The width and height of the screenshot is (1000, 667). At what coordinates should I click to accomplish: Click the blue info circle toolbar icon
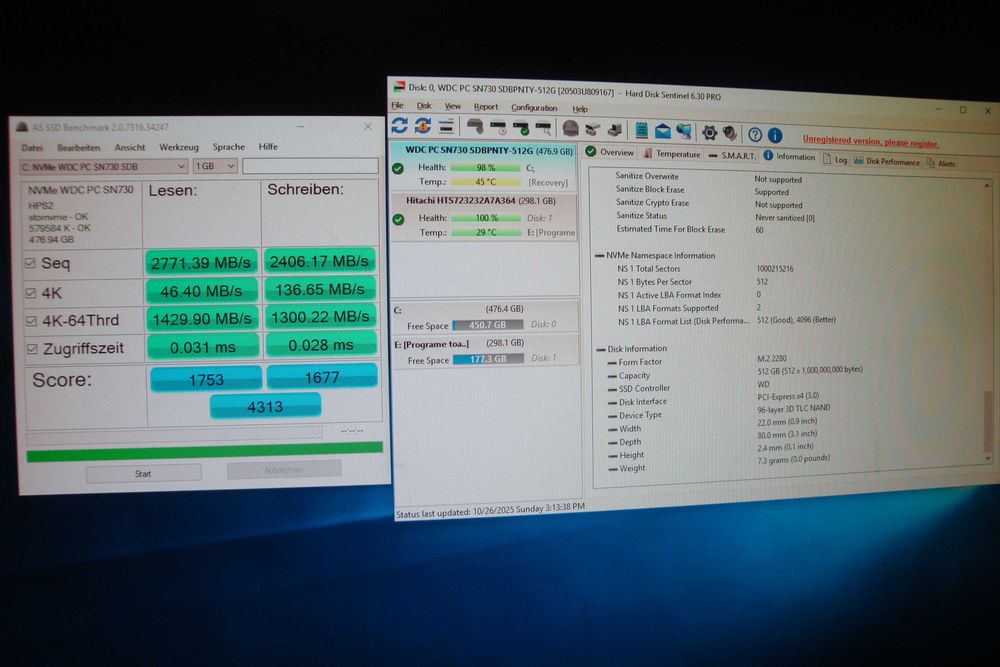pyautogui.click(x=775, y=135)
